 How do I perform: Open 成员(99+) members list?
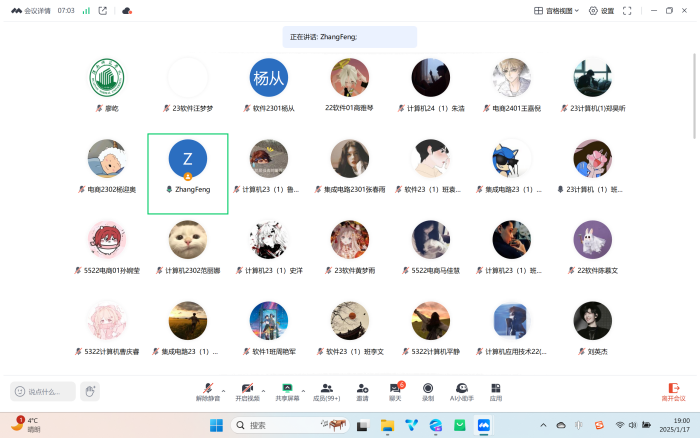point(326,392)
